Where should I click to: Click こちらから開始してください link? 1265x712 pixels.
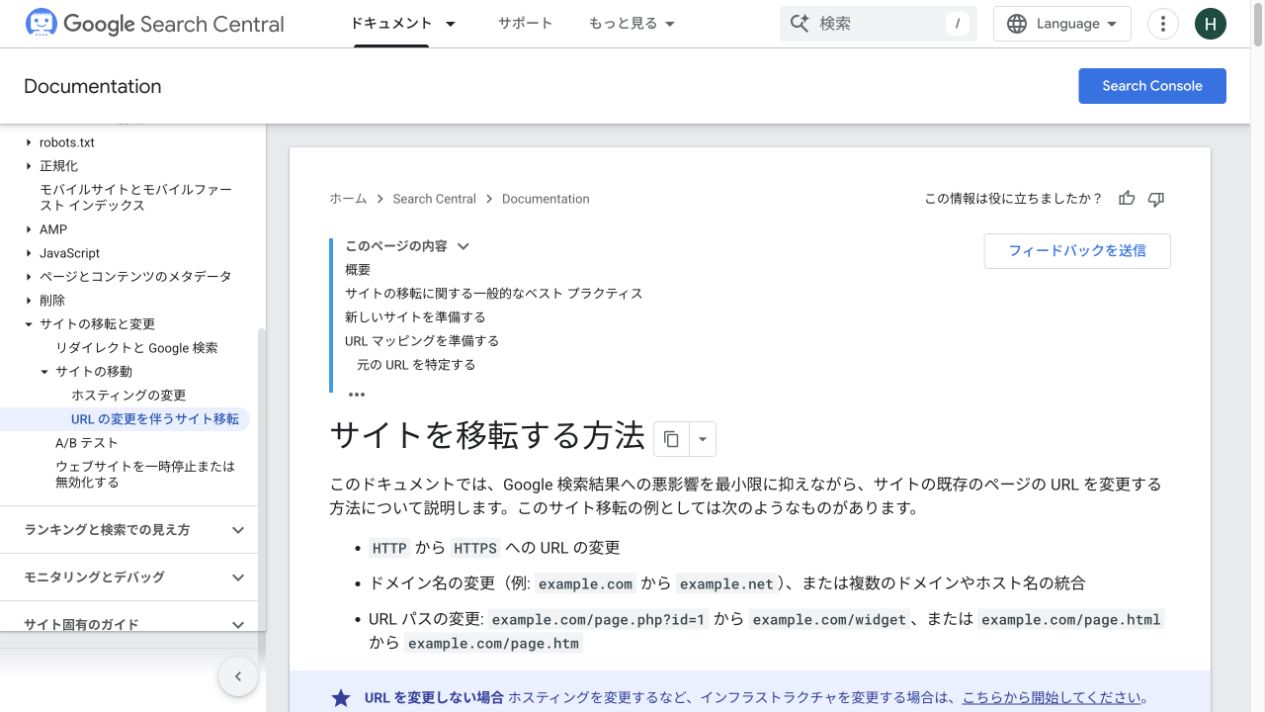coord(1051,698)
